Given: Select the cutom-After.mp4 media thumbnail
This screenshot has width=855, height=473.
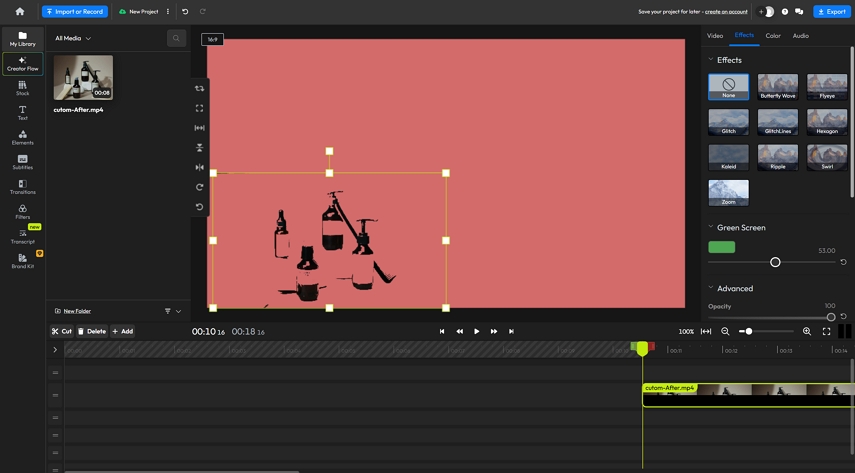Looking at the screenshot, I should click(x=83, y=77).
